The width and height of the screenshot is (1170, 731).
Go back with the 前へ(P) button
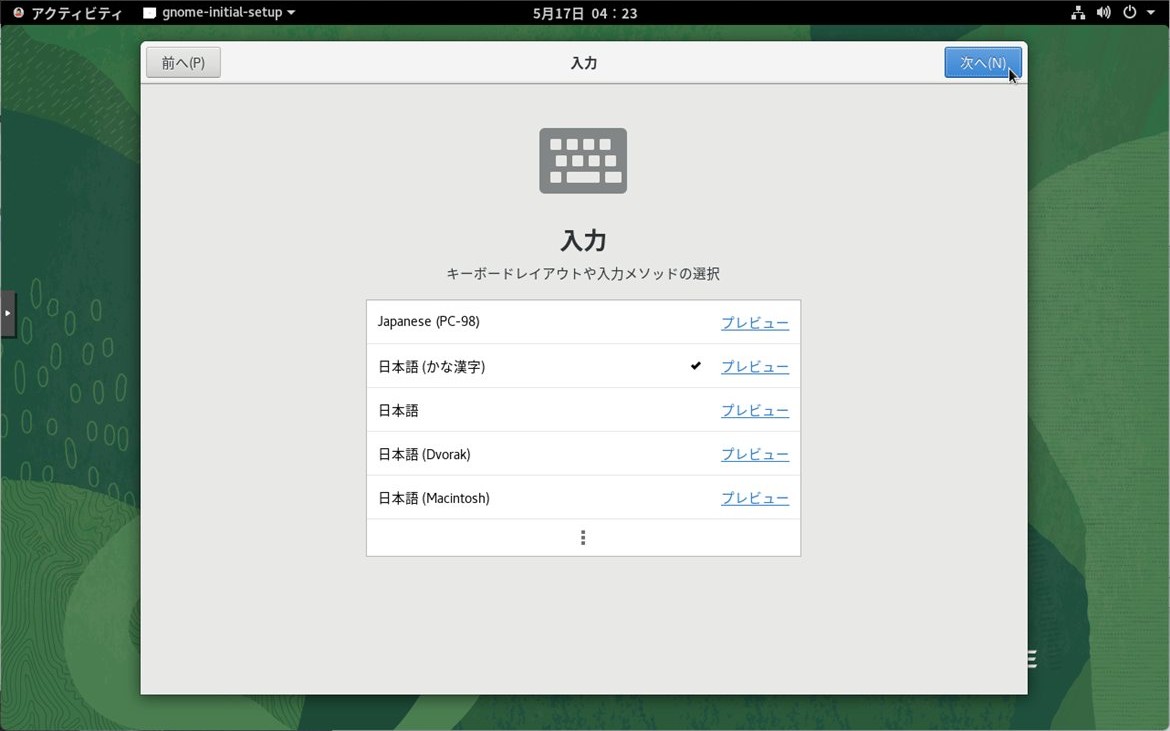tap(183, 63)
